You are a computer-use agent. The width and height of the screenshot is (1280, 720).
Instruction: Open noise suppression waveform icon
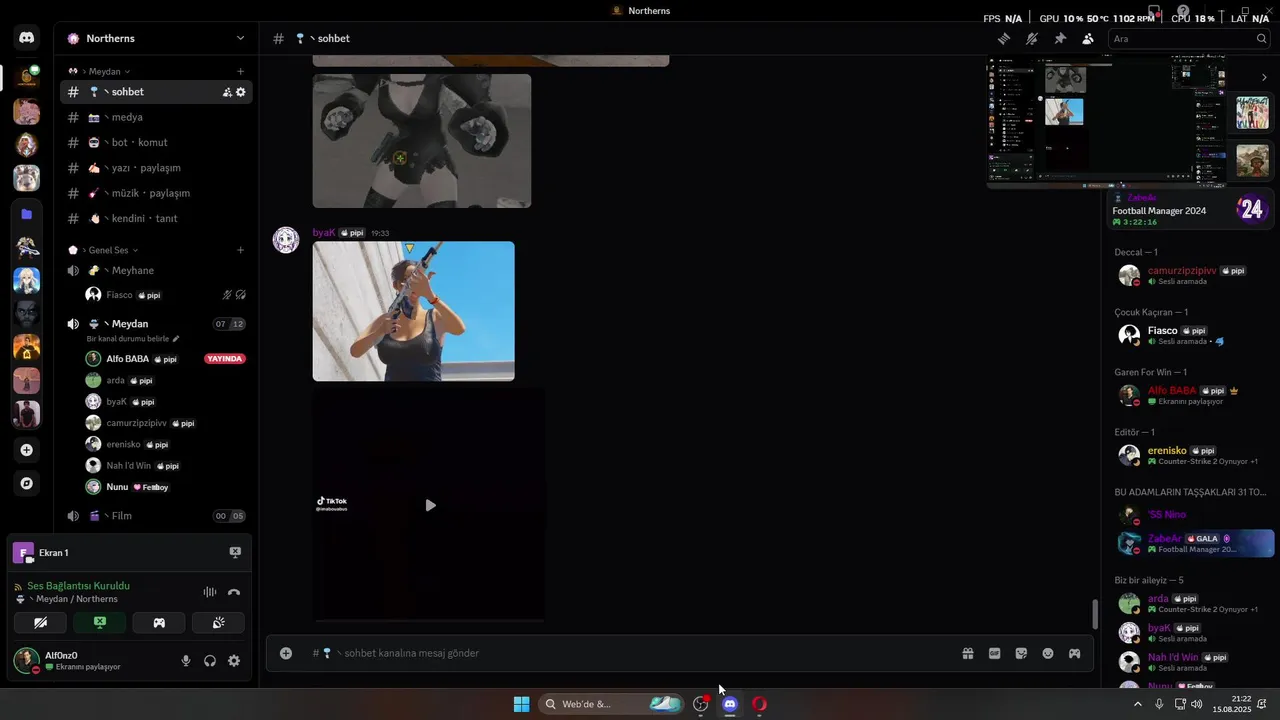click(210, 592)
